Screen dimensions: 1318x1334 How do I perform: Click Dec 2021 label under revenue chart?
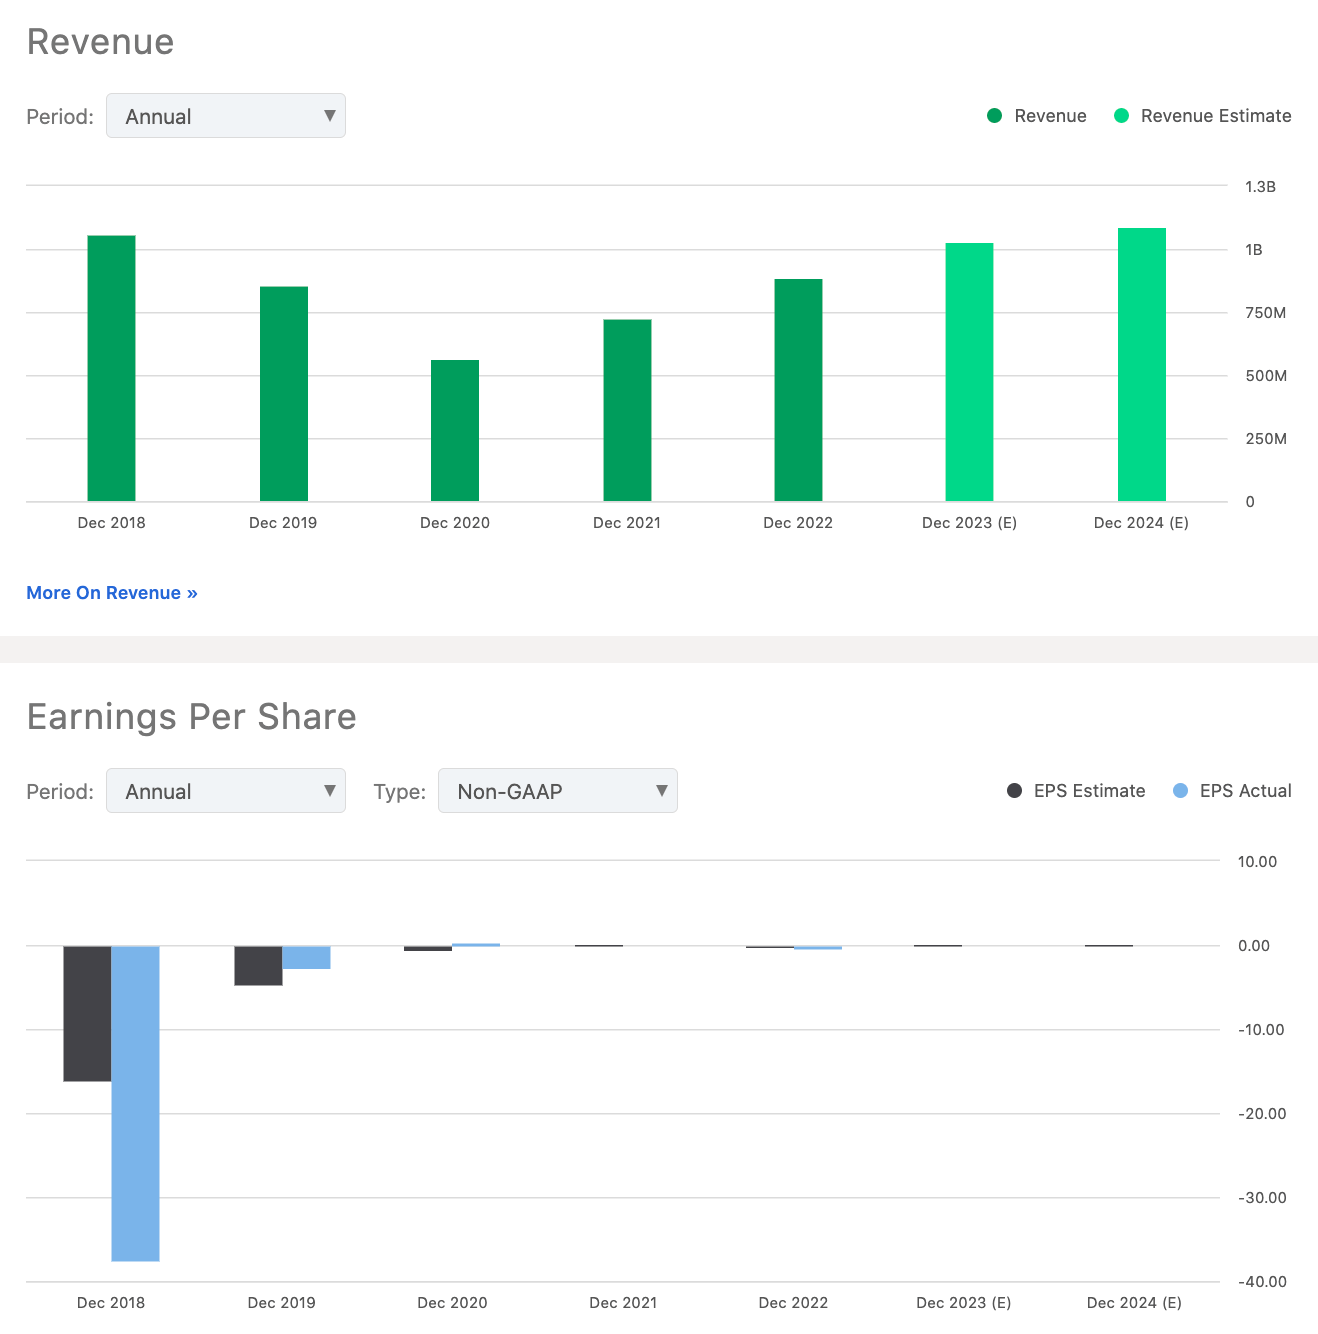(x=627, y=523)
